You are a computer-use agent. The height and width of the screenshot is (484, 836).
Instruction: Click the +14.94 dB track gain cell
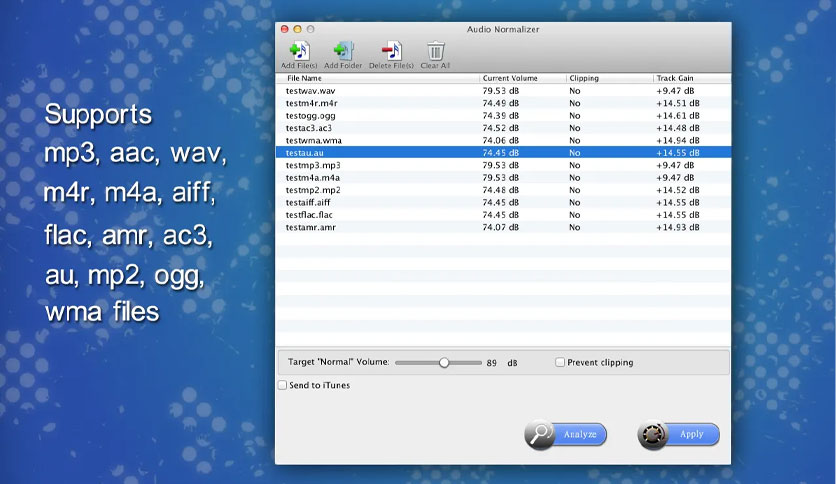pyautogui.click(x=678, y=140)
